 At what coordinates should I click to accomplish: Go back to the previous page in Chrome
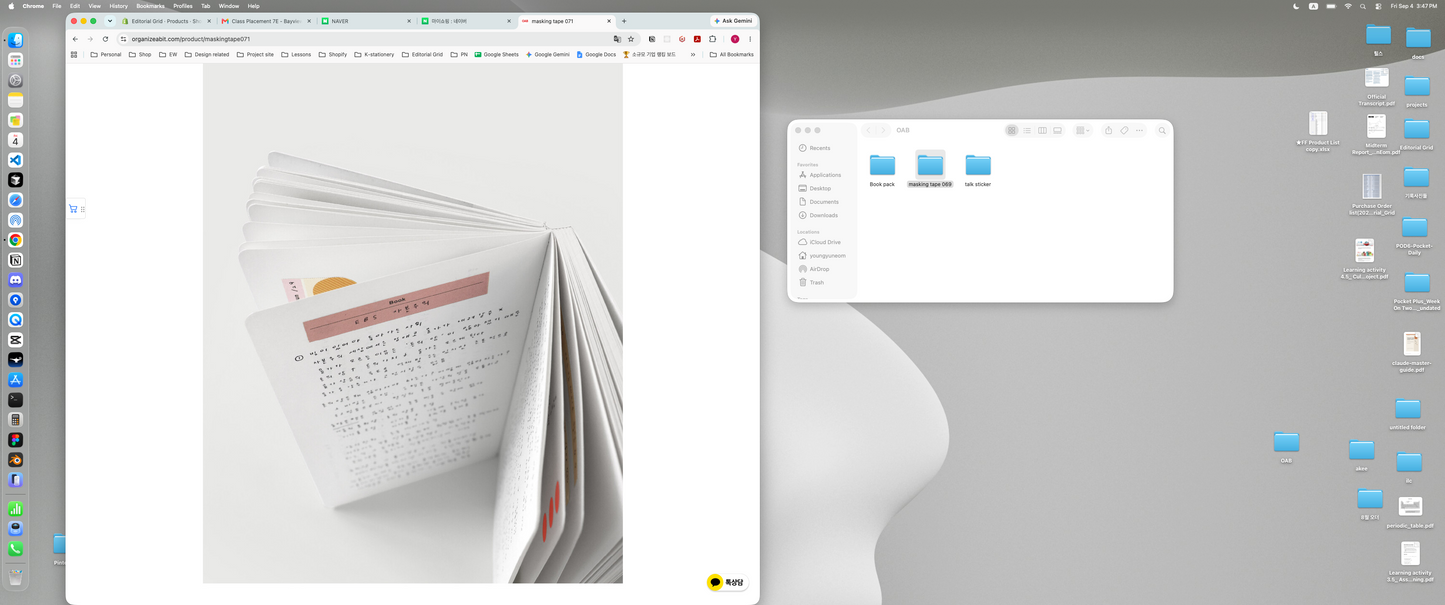[x=75, y=39]
